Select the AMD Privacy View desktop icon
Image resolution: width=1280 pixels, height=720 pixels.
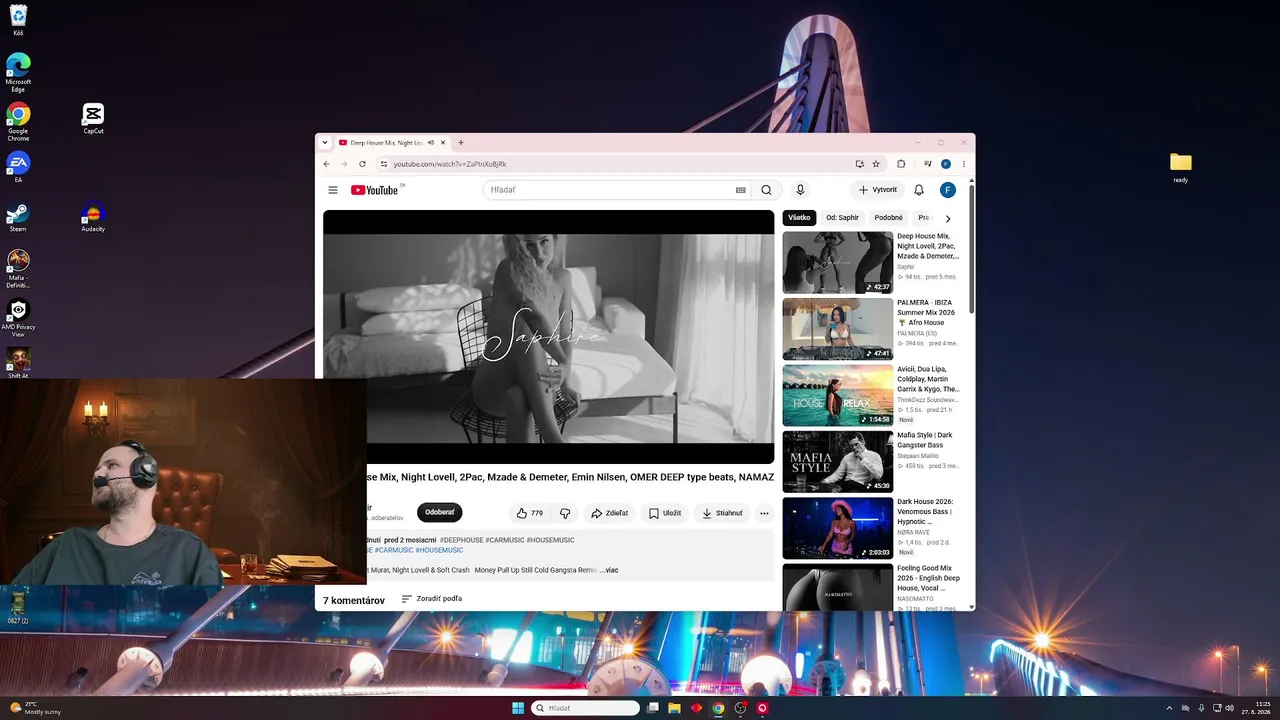(x=18, y=318)
